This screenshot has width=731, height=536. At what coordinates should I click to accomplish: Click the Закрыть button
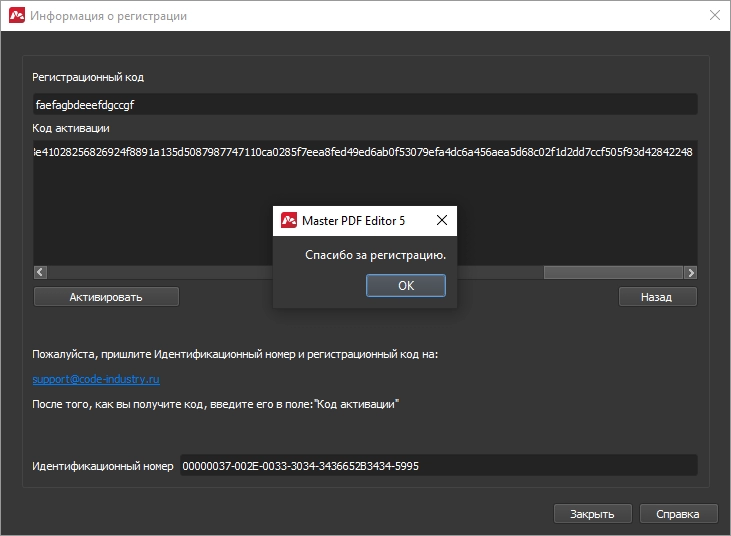point(593,514)
